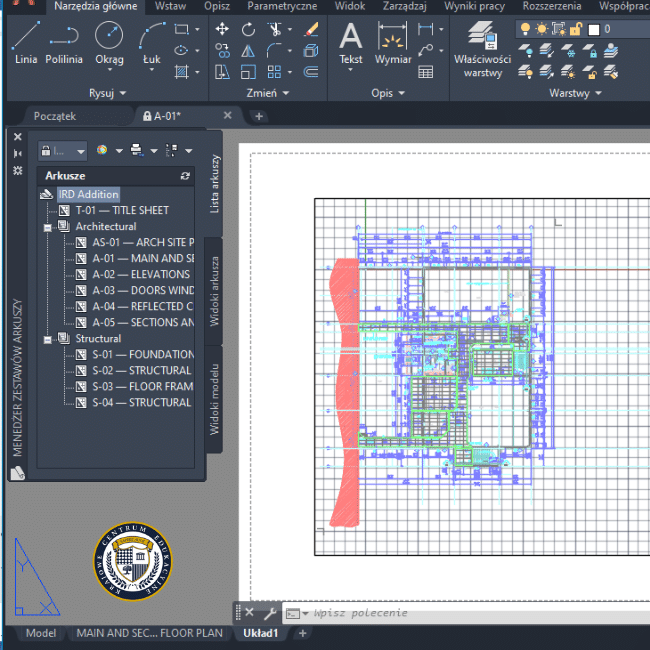Select the Mirror tool icon
The width and height of the screenshot is (650, 650).
(x=248, y=51)
